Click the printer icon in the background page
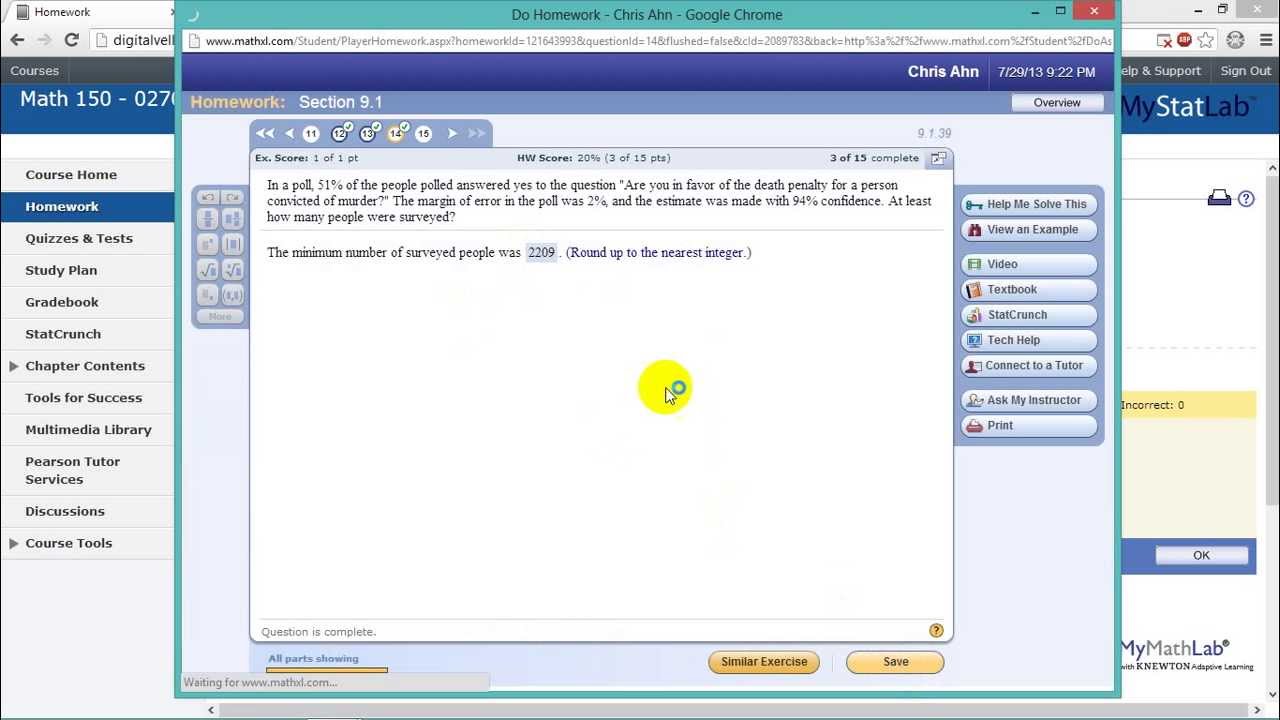1280x720 pixels. pos(1219,198)
